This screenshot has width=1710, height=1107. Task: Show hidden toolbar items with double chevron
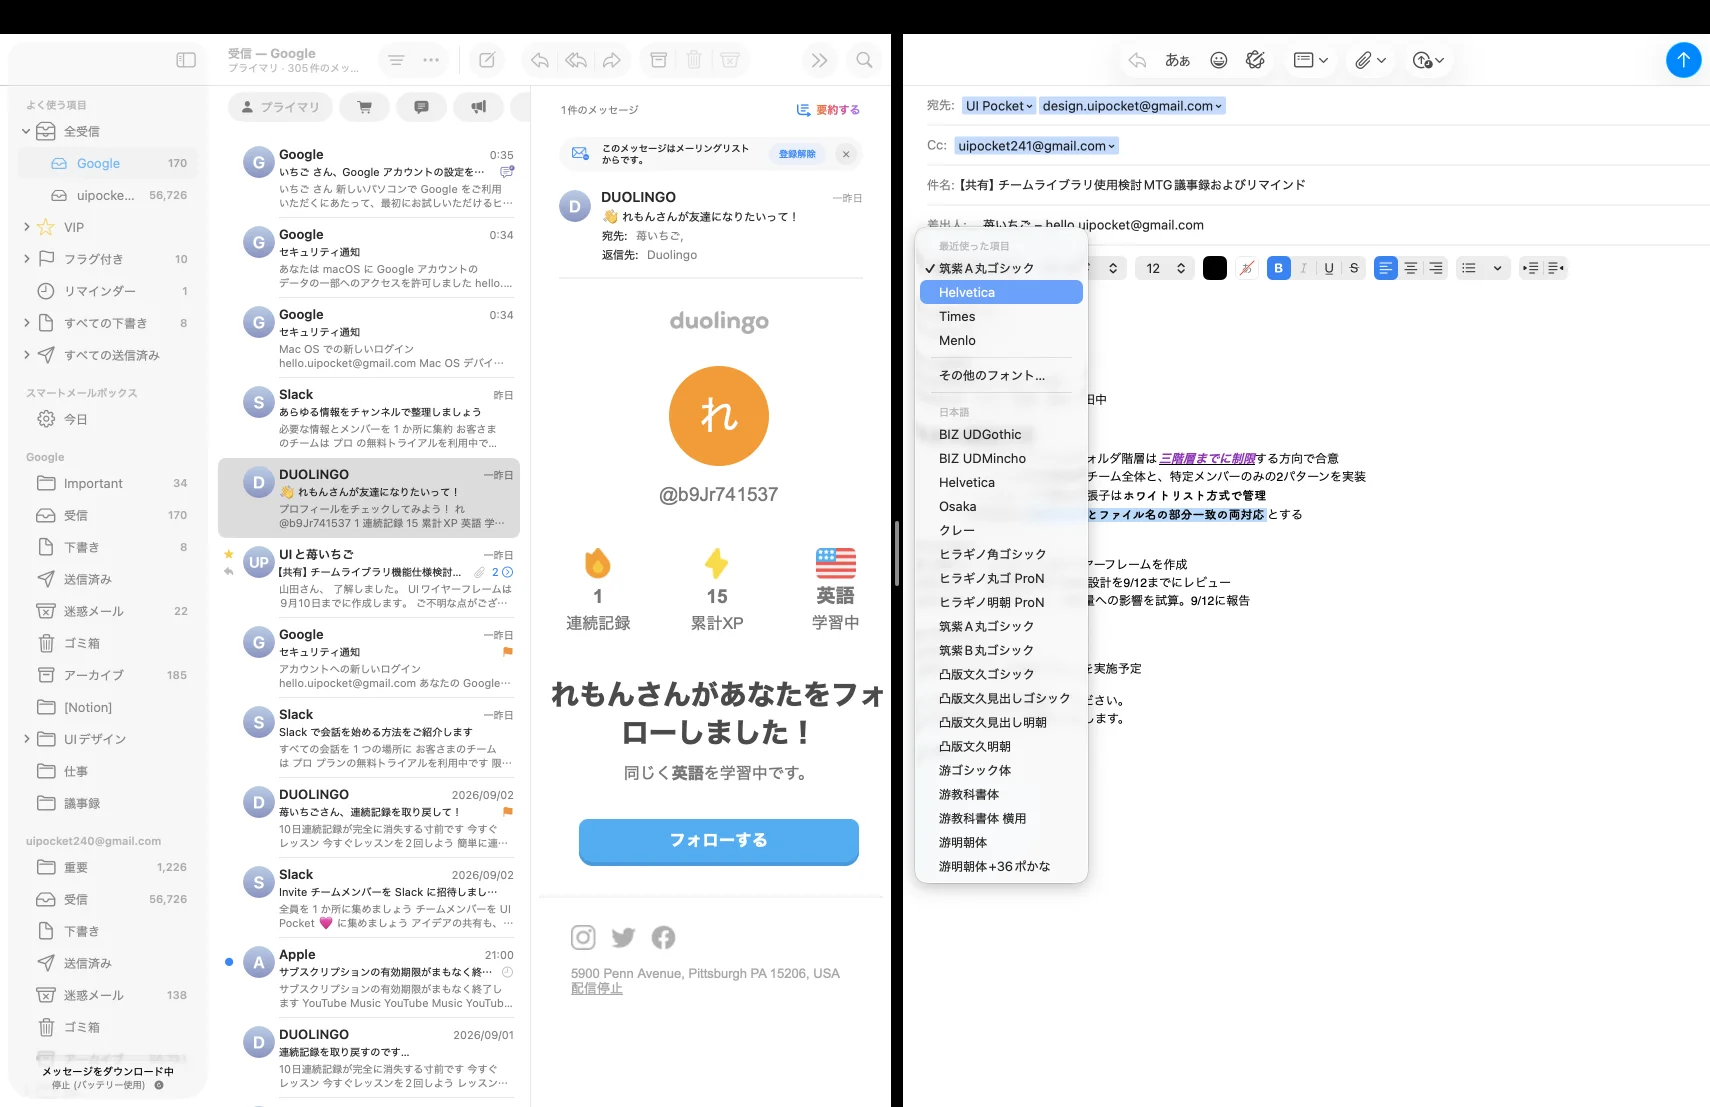819,60
